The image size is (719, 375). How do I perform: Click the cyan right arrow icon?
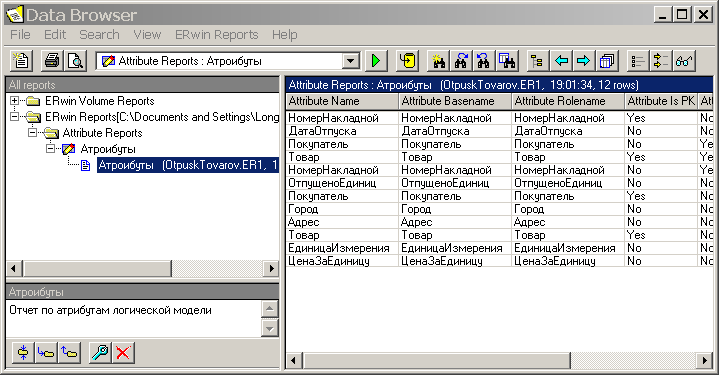tap(583, 61)
